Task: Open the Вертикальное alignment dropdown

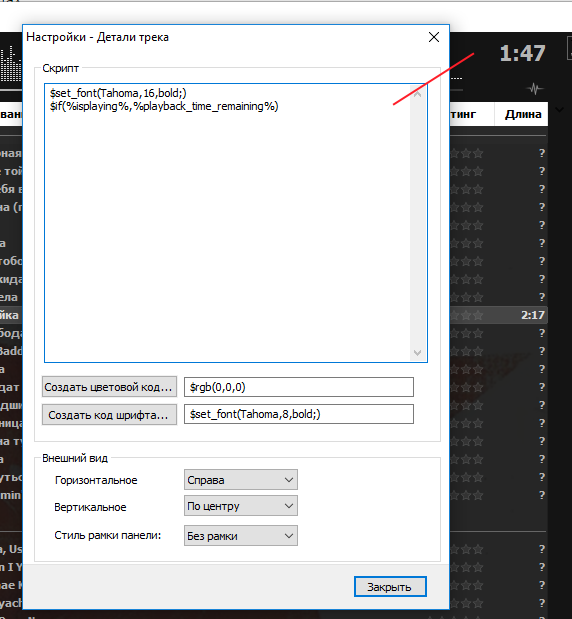Action: 241,506
